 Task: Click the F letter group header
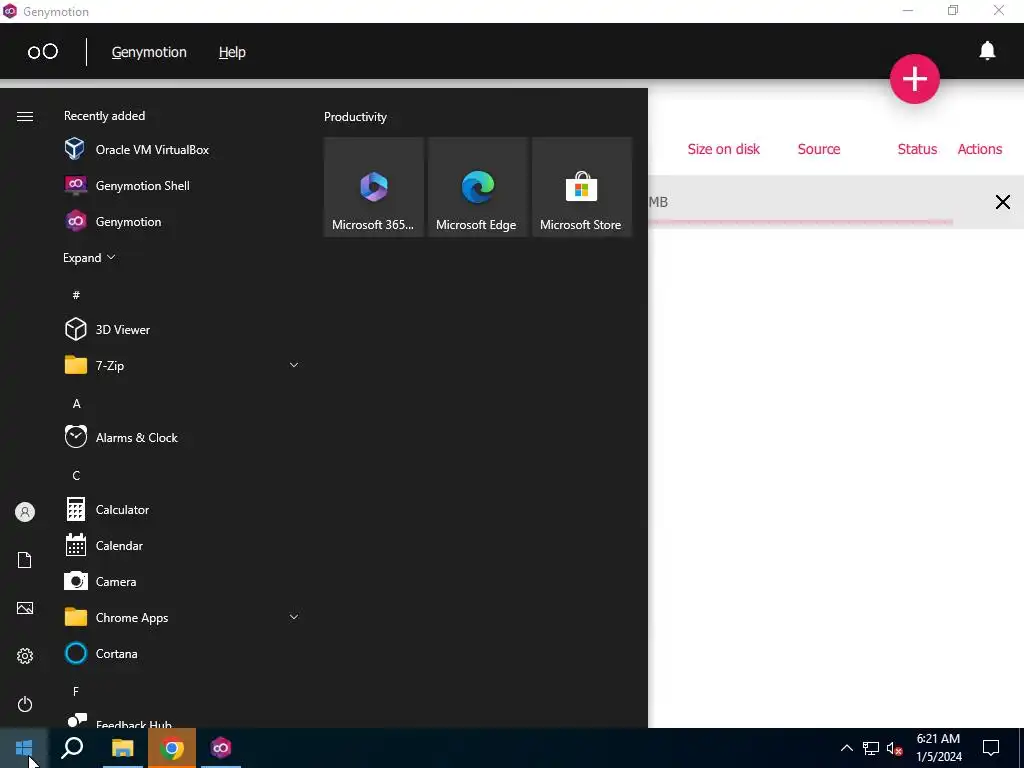tap(76, 691)
